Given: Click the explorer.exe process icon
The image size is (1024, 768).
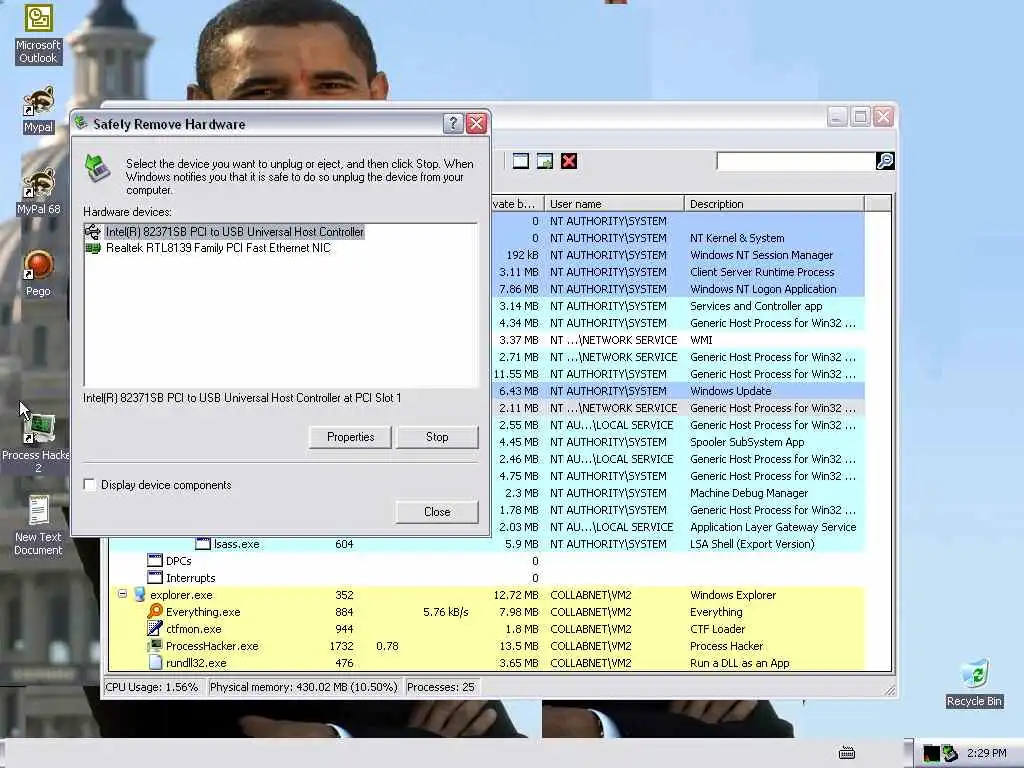Looking at the screenshot, I should tap(139, 594).
